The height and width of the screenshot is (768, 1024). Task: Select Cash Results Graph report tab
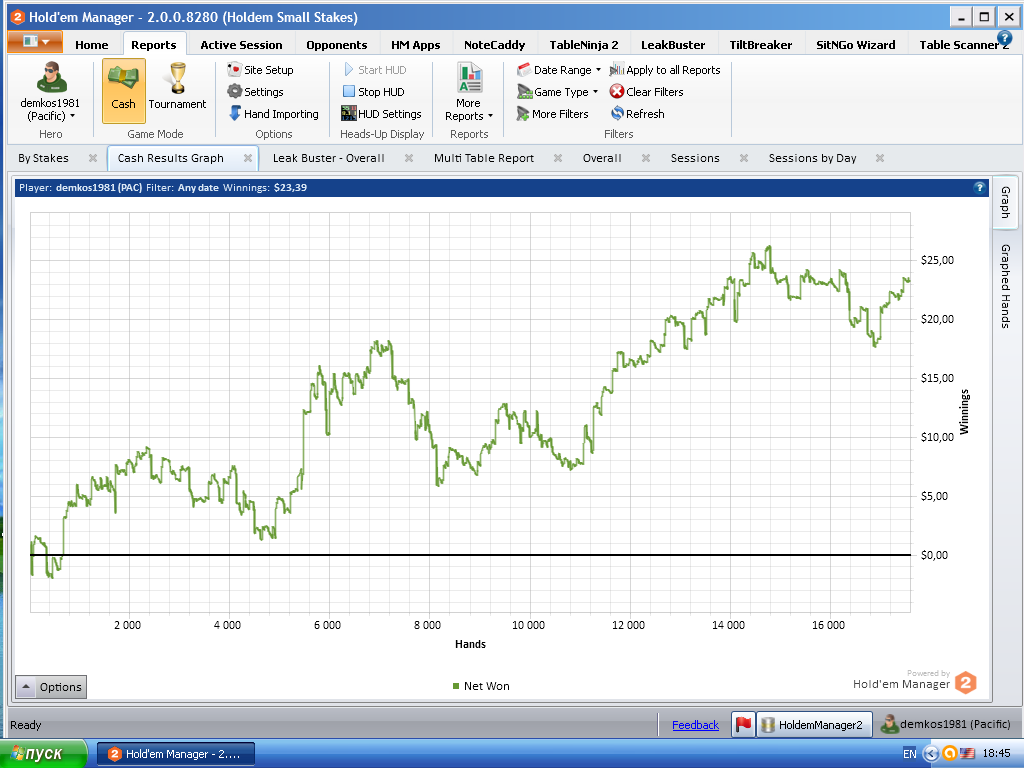(x=170, y=158)
